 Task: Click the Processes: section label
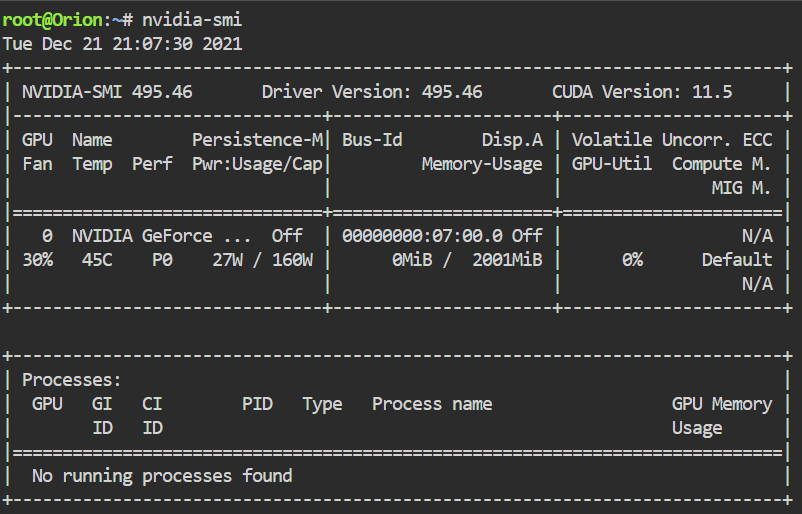point(72,380)
